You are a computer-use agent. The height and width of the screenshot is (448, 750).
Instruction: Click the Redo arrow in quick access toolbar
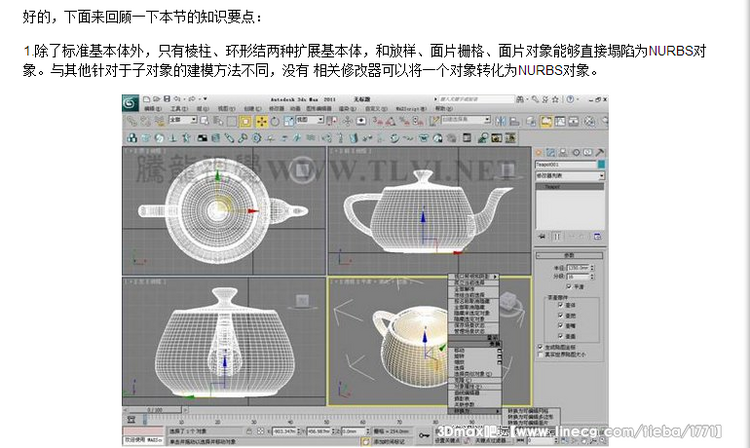tap(192, 99)
